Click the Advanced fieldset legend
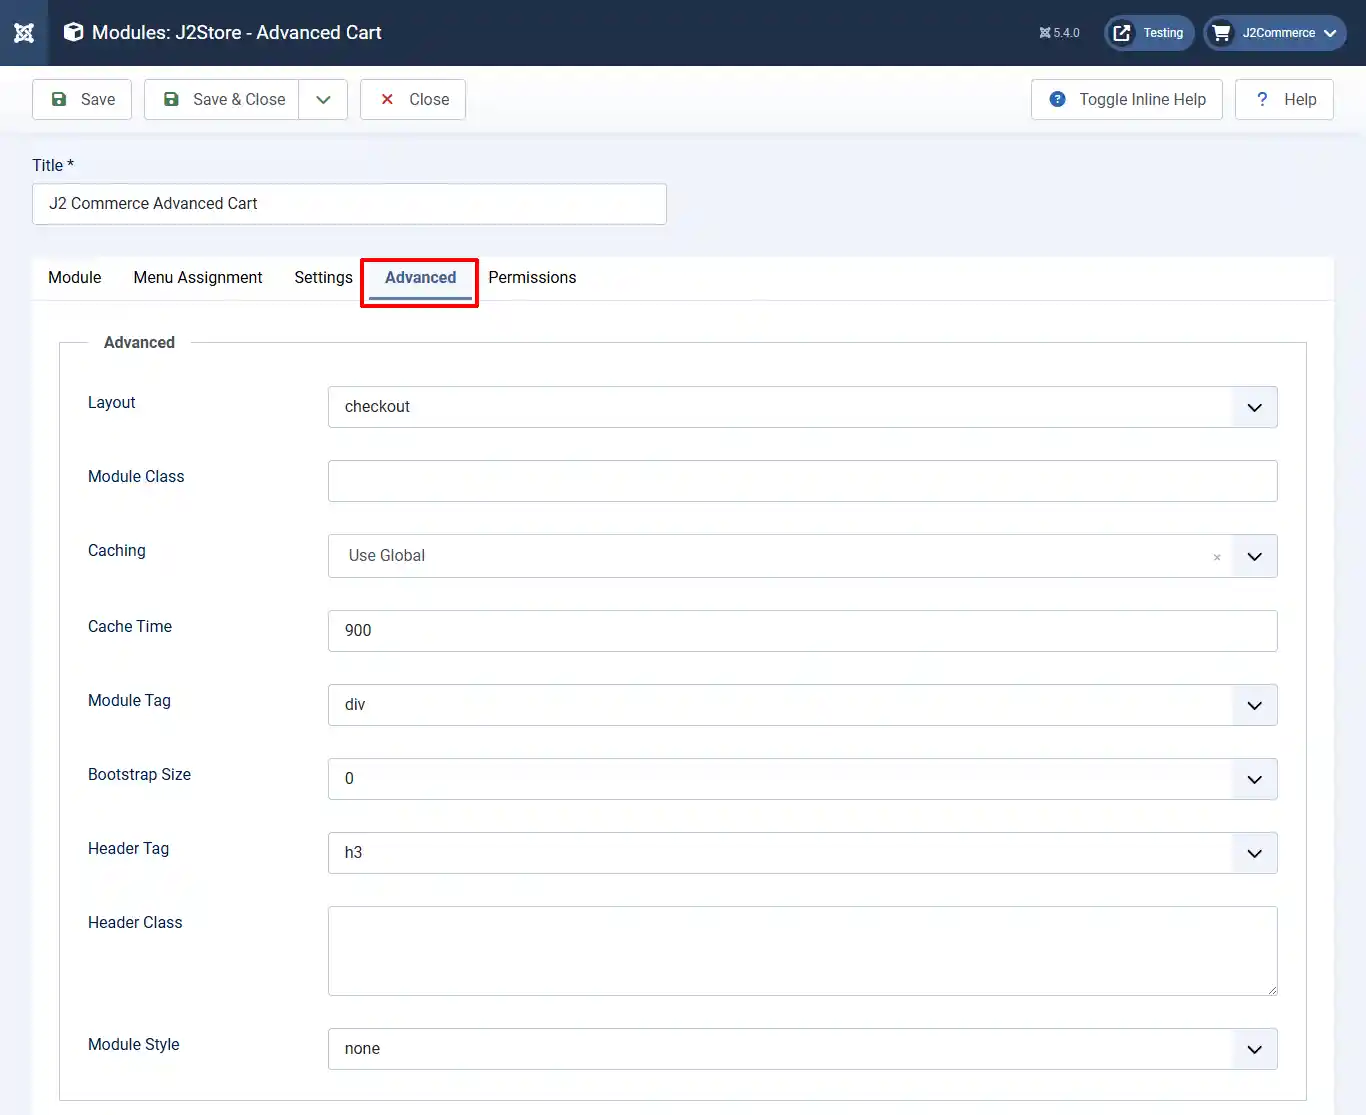Screen dimensions: 1366x1115 139,342
